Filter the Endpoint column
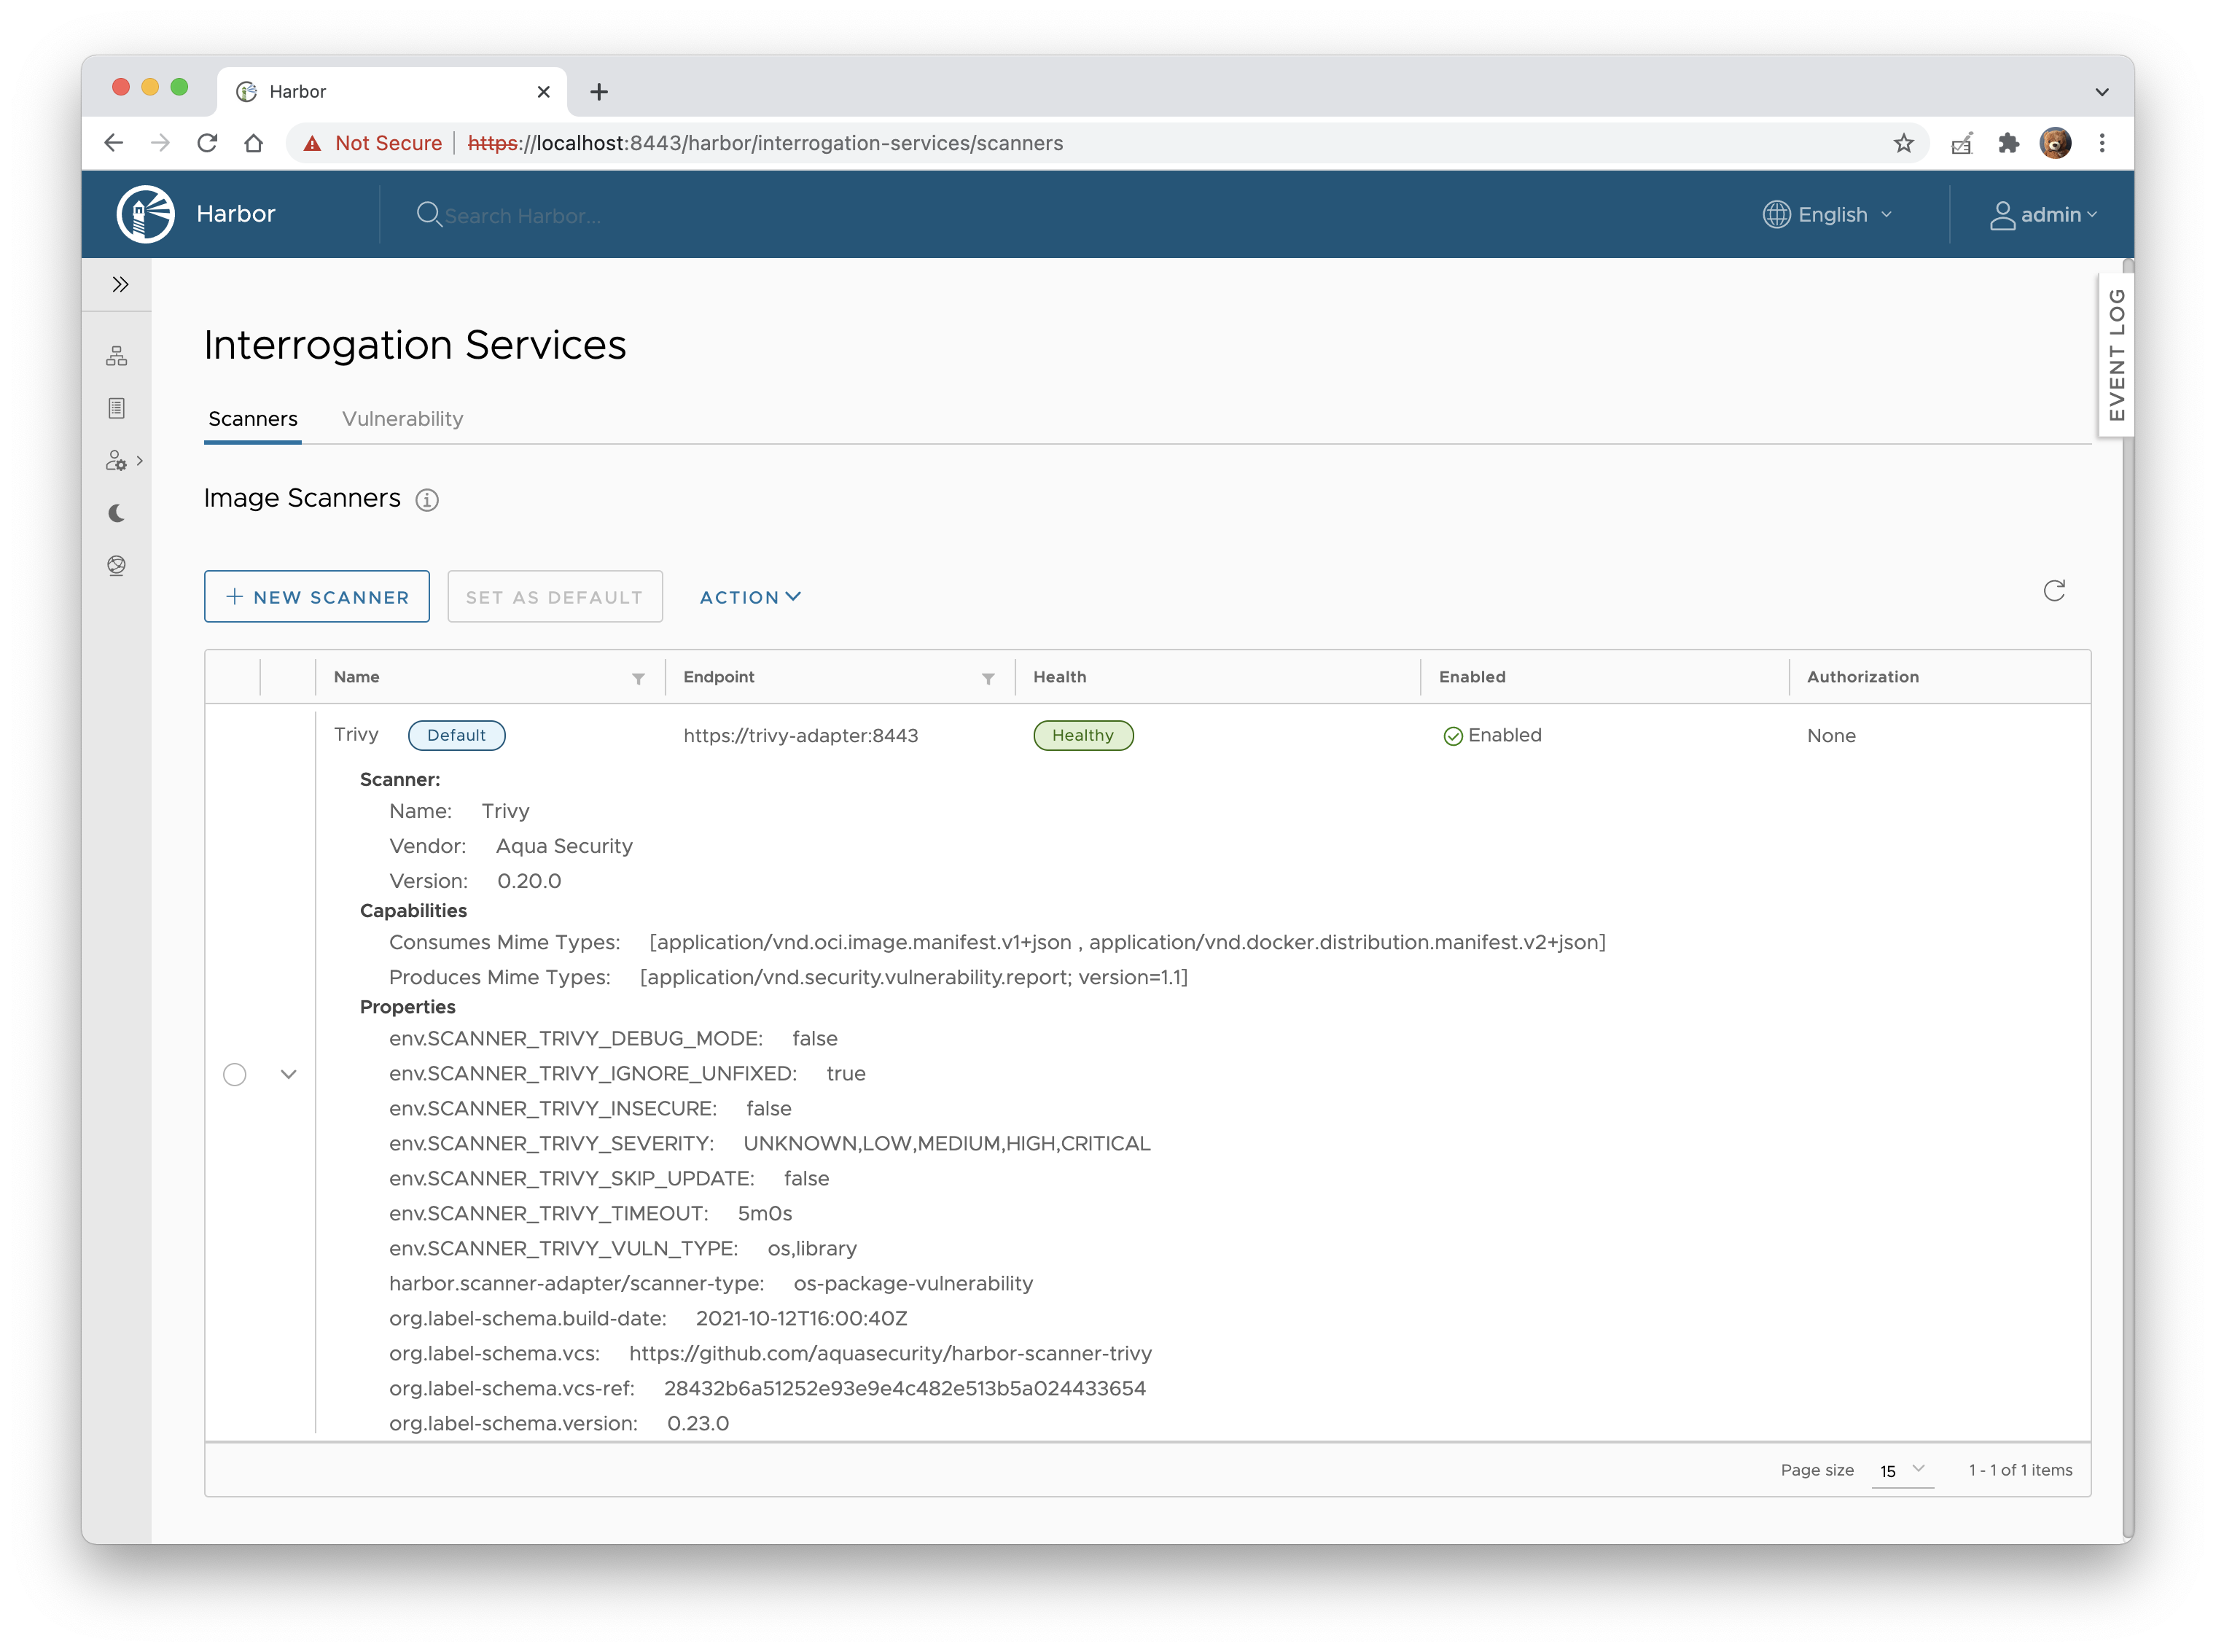This screenshot has width=2216, height=1652. coord(988,679)
